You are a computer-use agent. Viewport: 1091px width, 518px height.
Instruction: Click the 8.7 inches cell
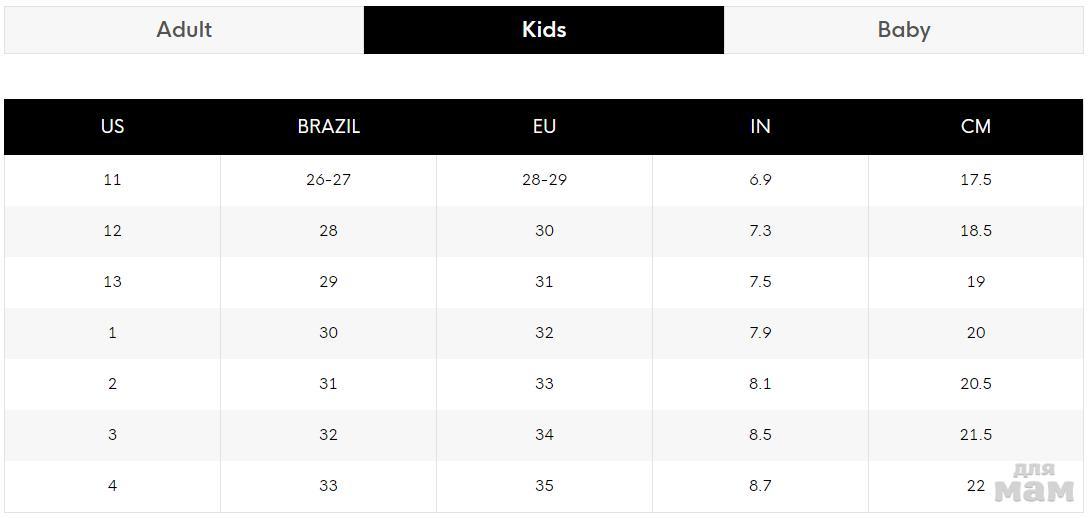(x=760, y=486)
